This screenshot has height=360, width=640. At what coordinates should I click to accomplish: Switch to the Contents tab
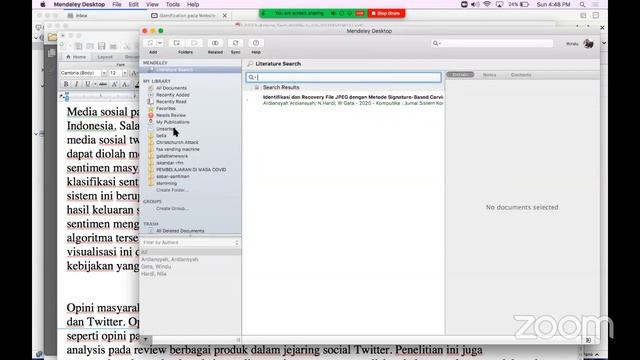pos(521,75)
